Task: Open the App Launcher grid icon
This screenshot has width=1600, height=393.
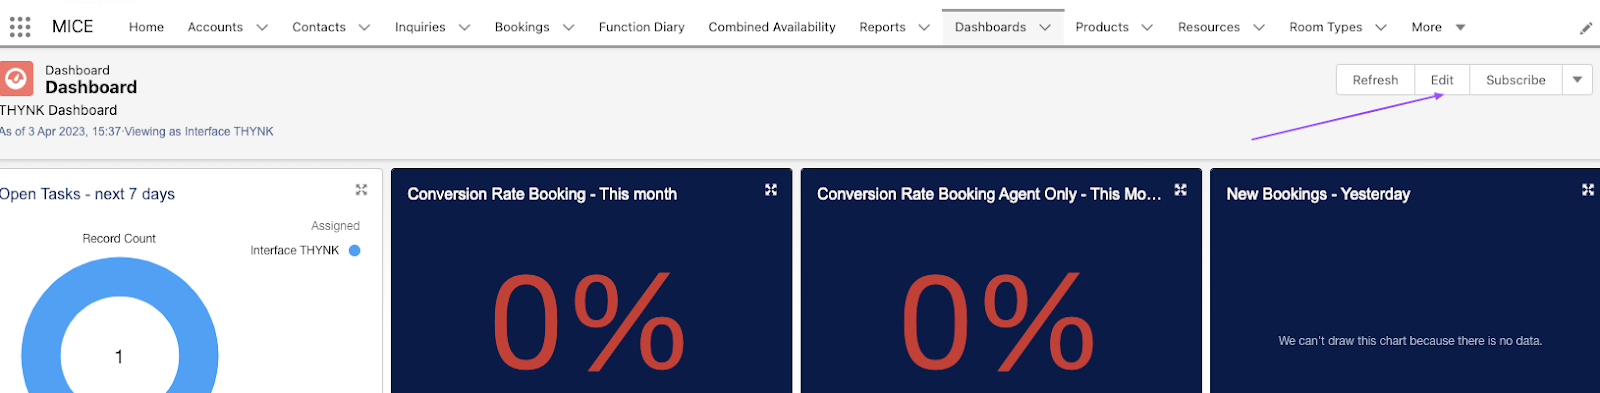Action: coord(20,27)
